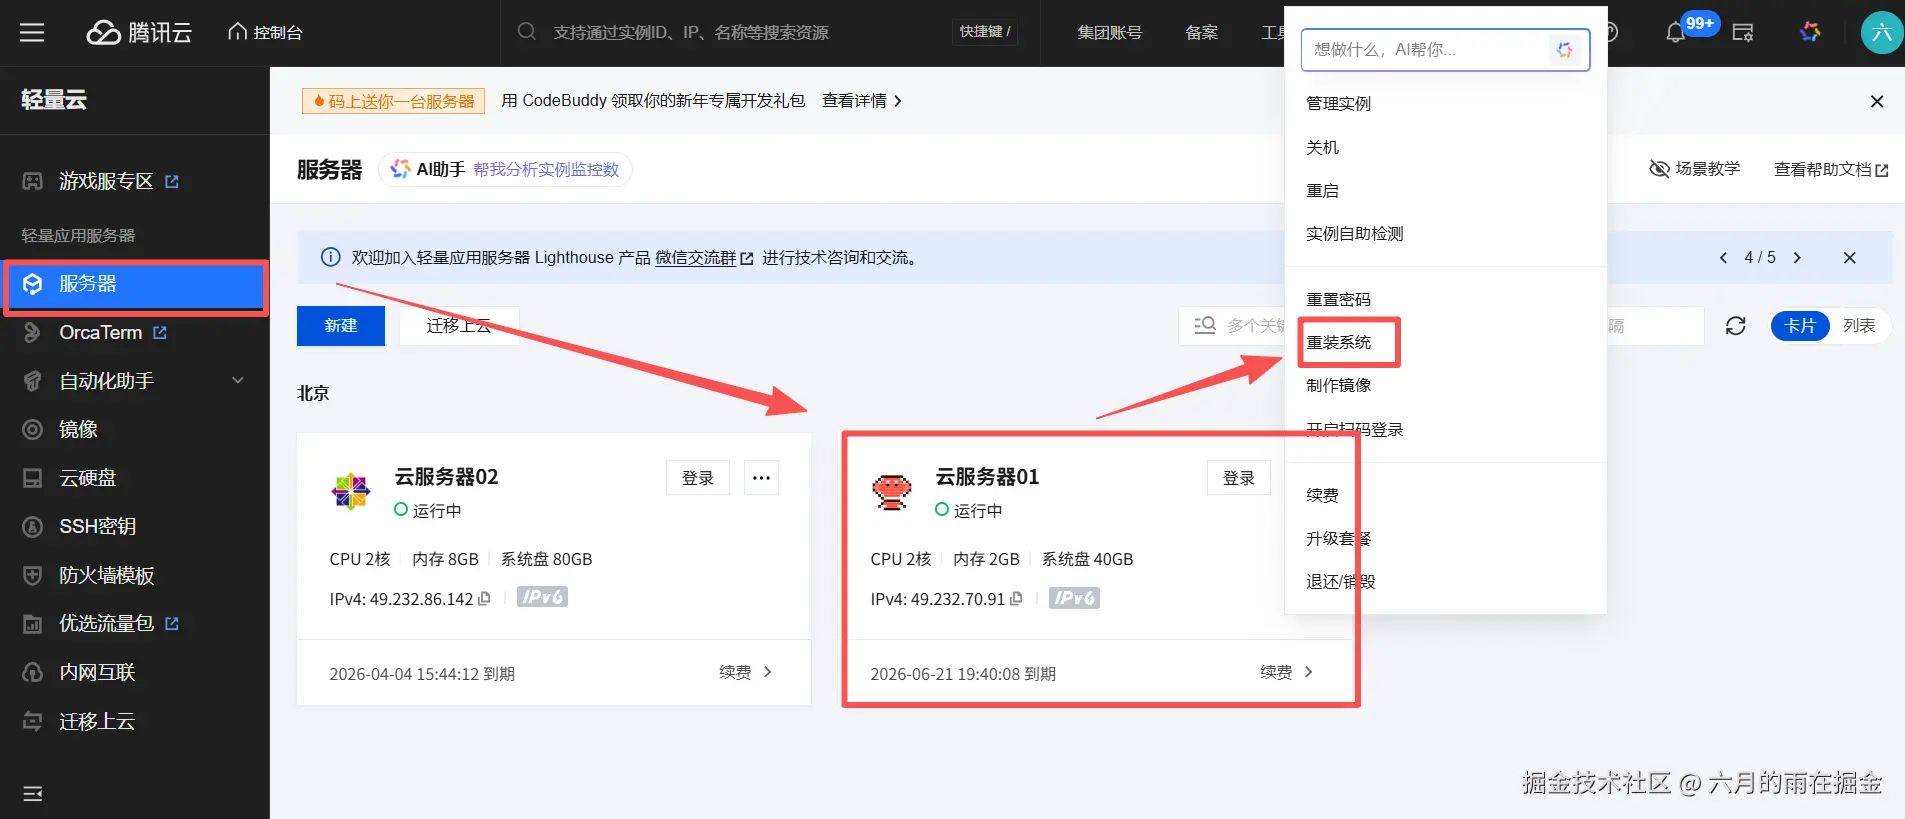
Task: Click the 云服务器02 OS icon
Action: 351,491
